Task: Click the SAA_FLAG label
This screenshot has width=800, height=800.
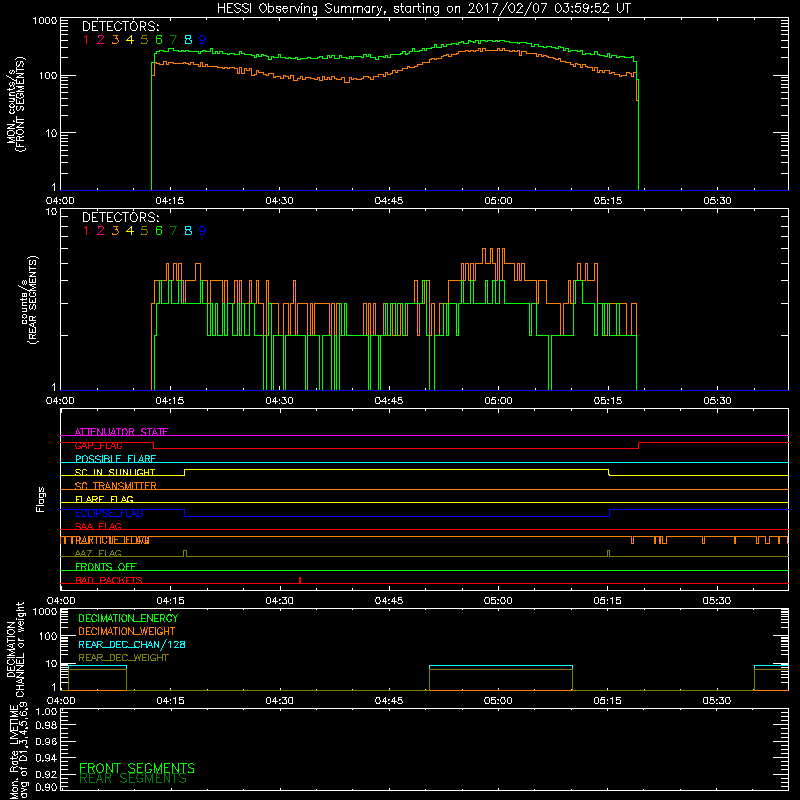Action: point(98,526)
